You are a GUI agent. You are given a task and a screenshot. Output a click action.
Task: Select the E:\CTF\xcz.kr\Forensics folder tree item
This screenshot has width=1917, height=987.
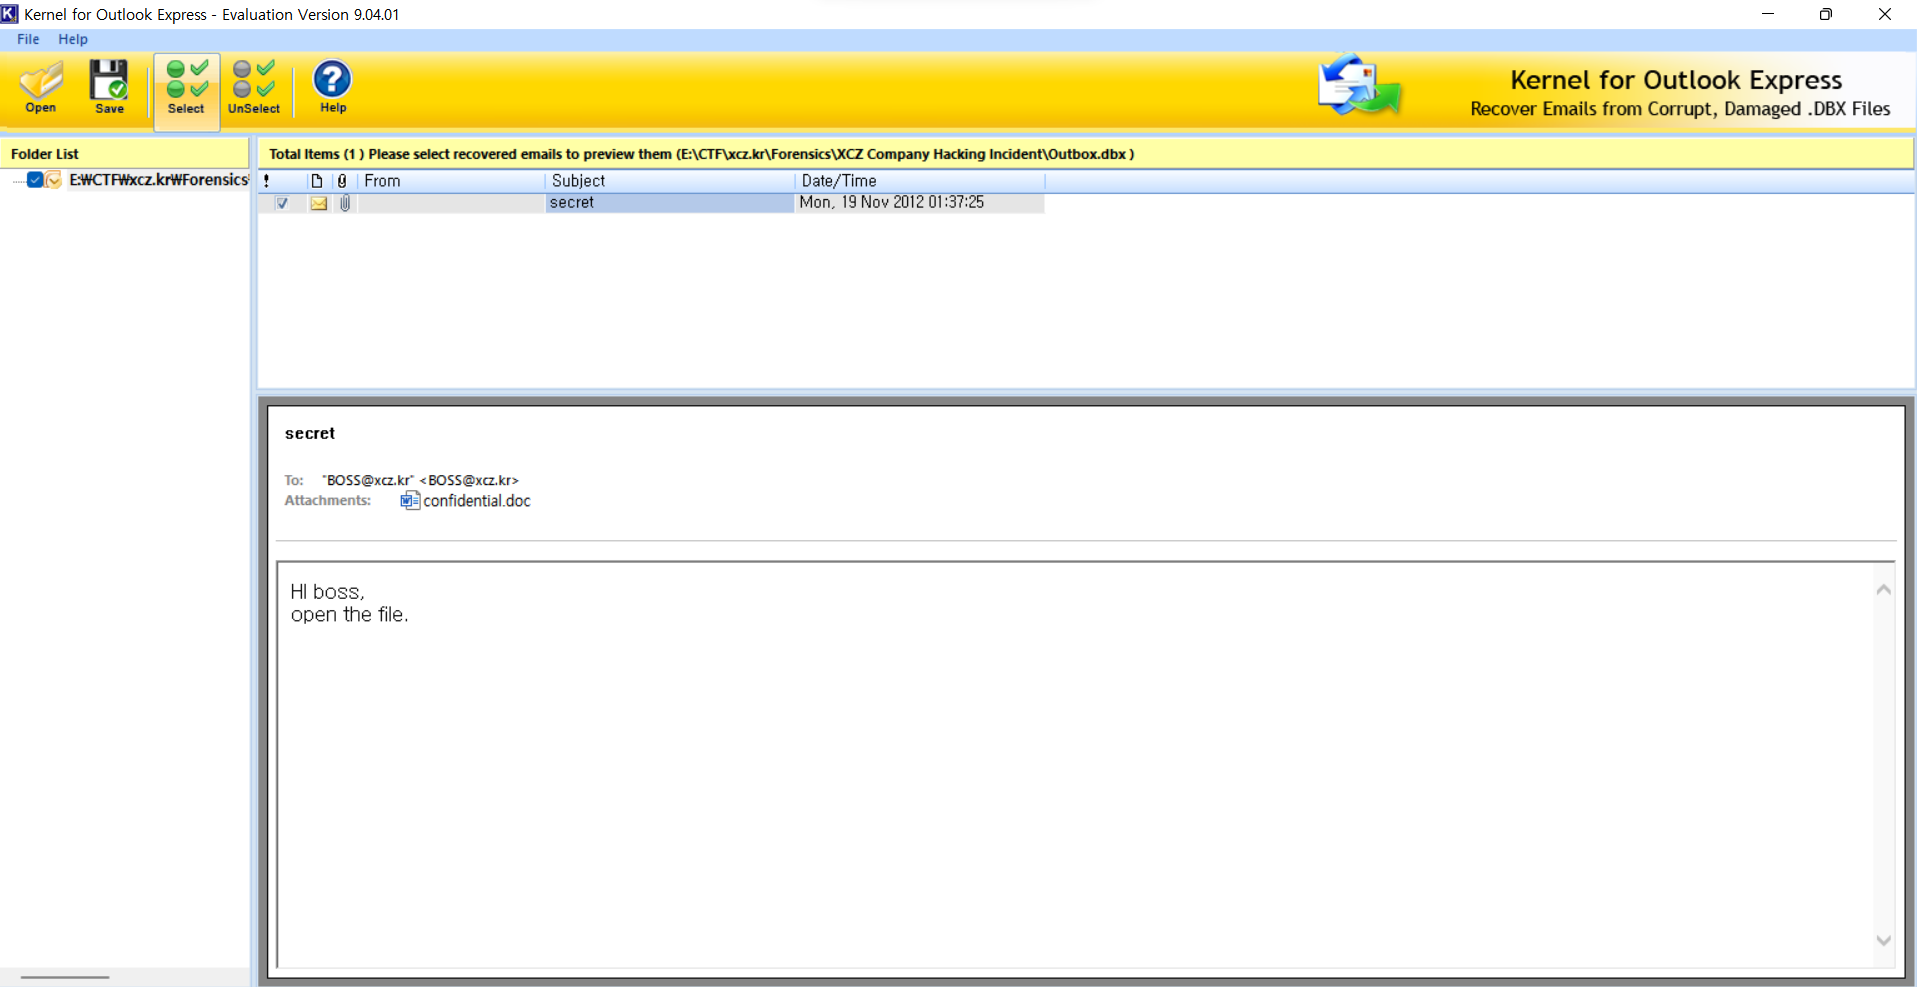tap(158, 180)
